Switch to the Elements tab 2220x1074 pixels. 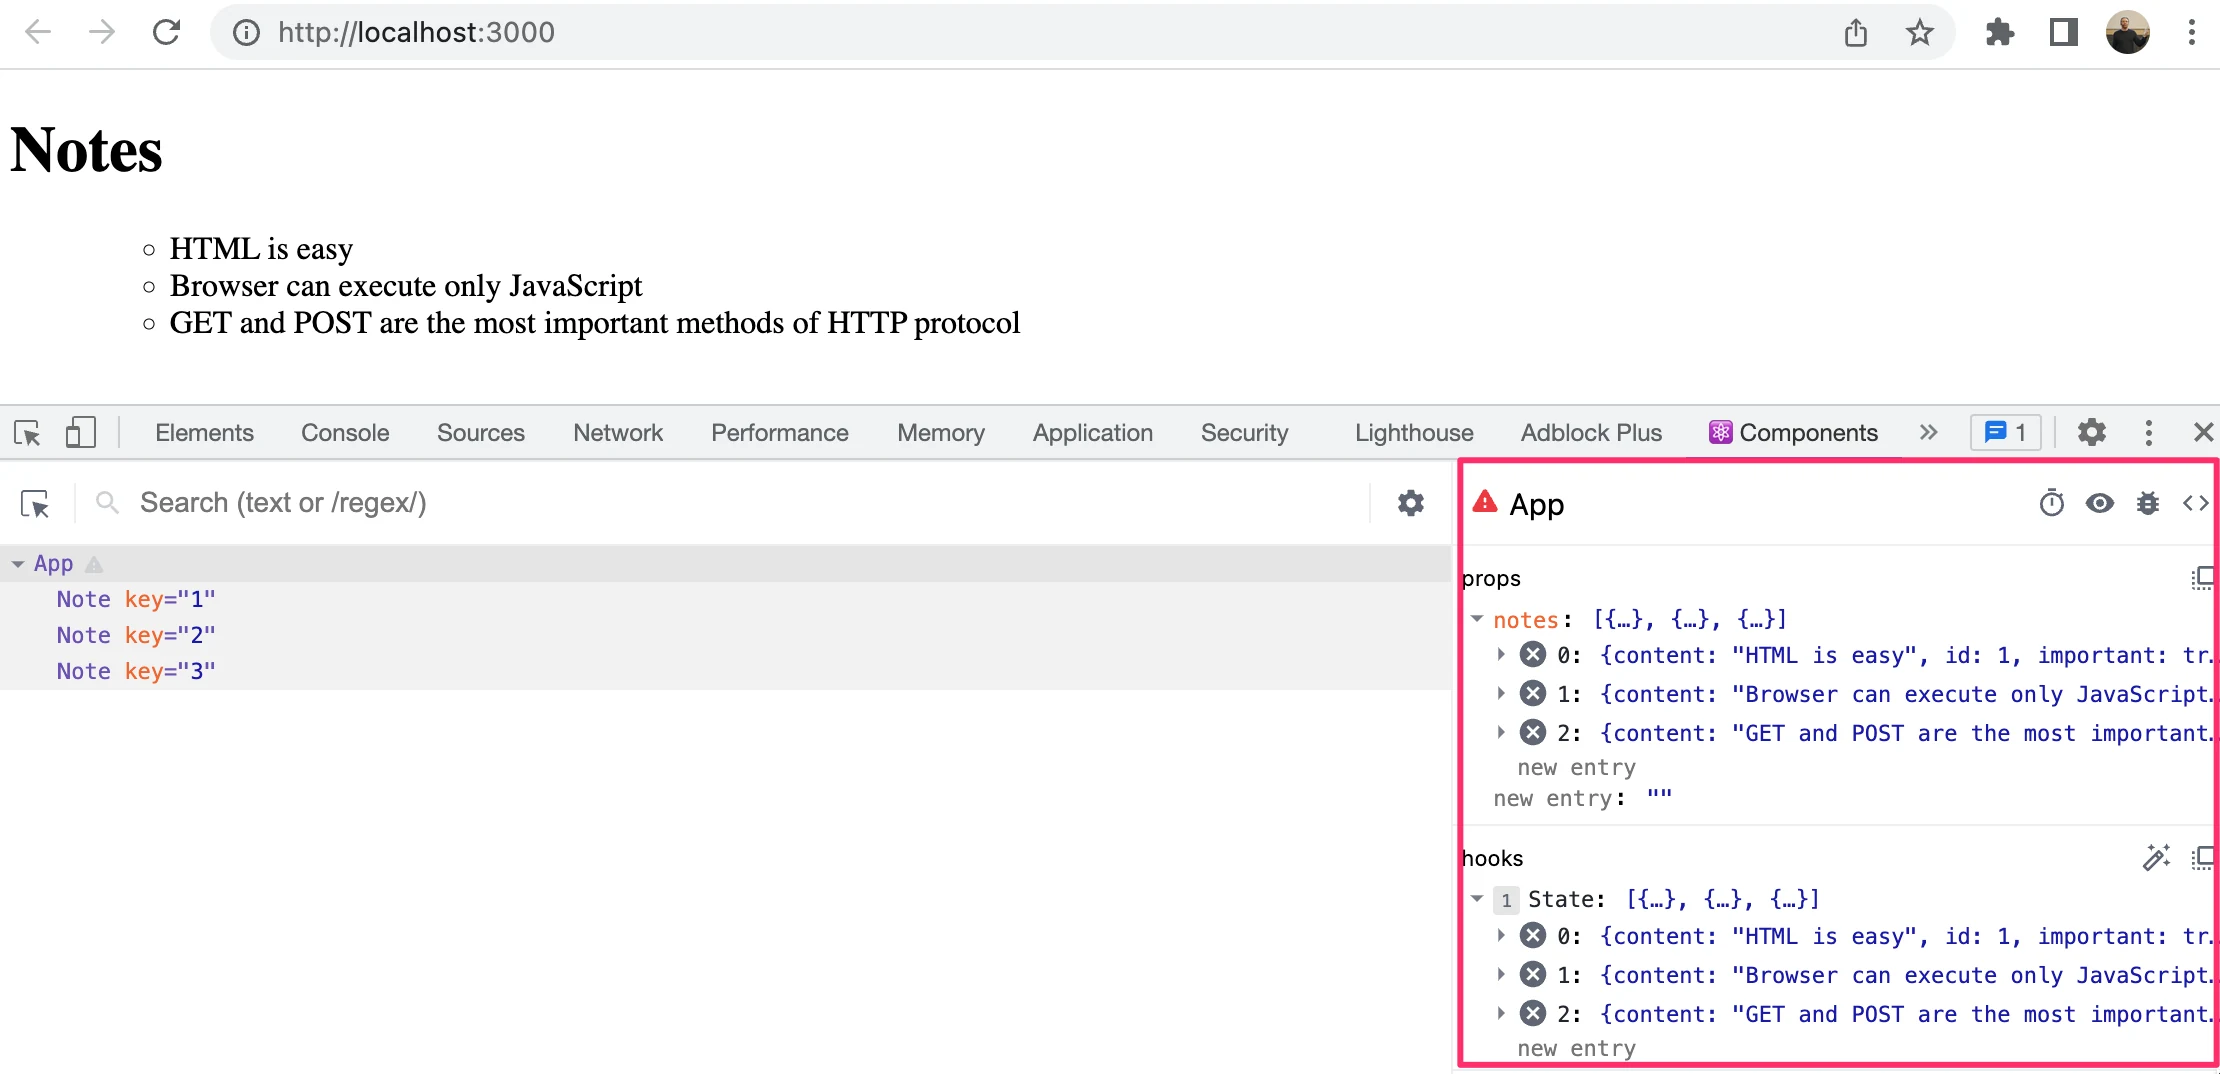pyautogui.click(x=204, y=433)
